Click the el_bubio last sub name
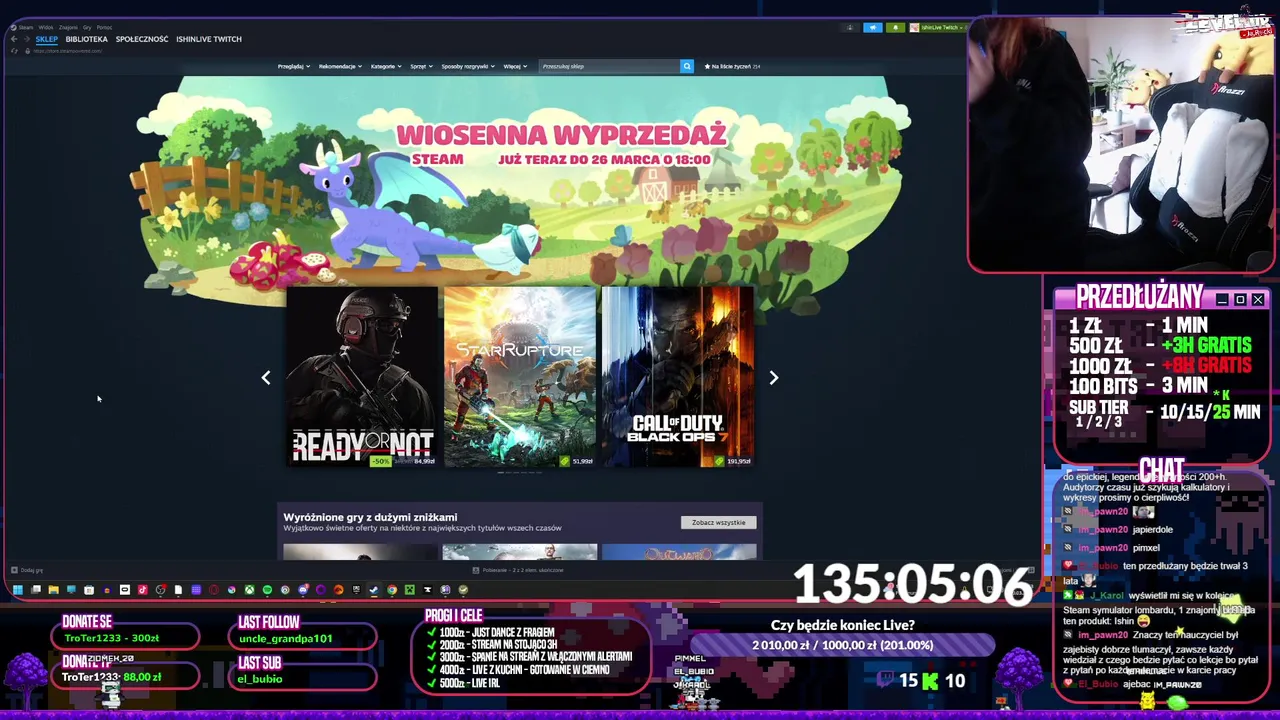The image size is (1280, 720). point(260,679)
